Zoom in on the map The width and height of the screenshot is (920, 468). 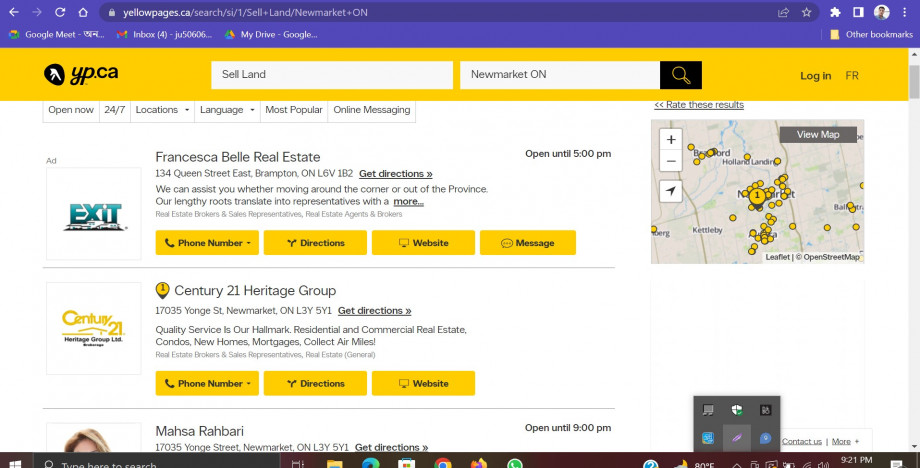tap(671, 140)
